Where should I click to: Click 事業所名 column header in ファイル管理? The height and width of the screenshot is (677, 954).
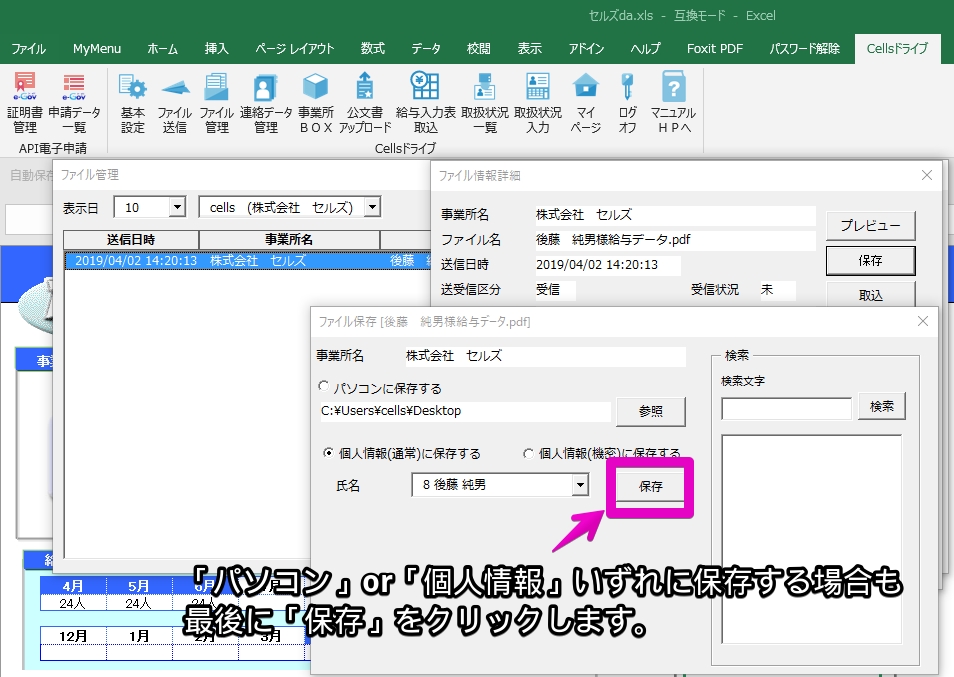(x=289, y=240)
